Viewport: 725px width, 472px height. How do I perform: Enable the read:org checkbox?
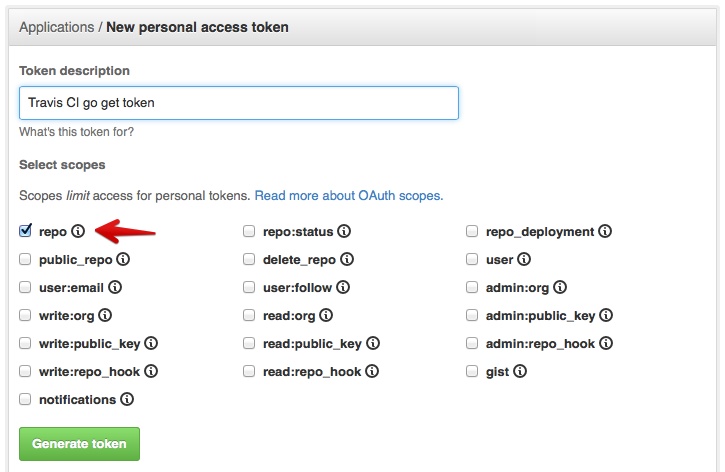coord(249,316)
